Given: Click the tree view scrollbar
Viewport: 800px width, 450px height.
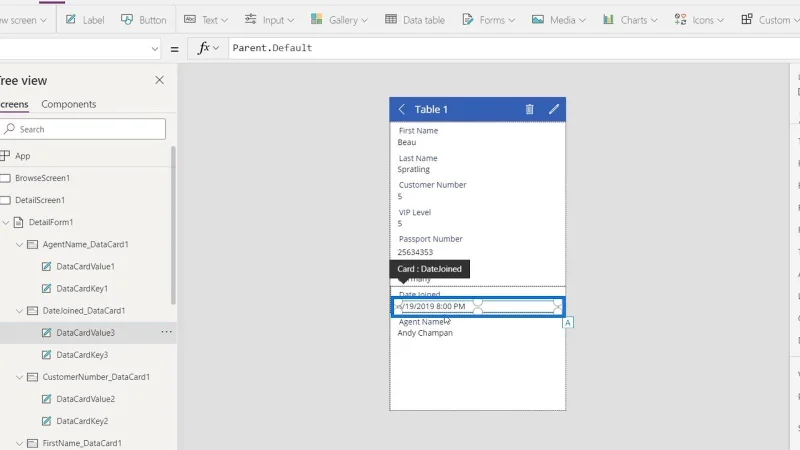Looking at the screenshot, I should tap(173, 225).
